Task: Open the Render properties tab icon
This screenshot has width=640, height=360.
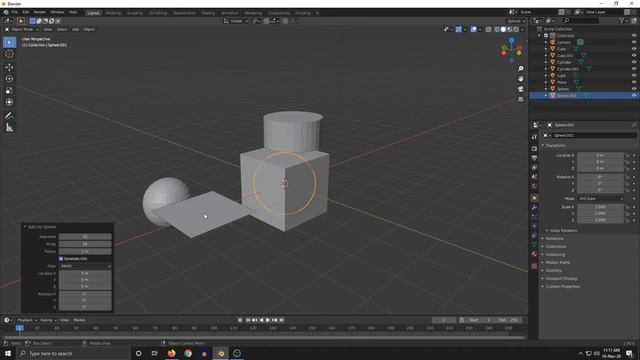Action: pos(534,149)
